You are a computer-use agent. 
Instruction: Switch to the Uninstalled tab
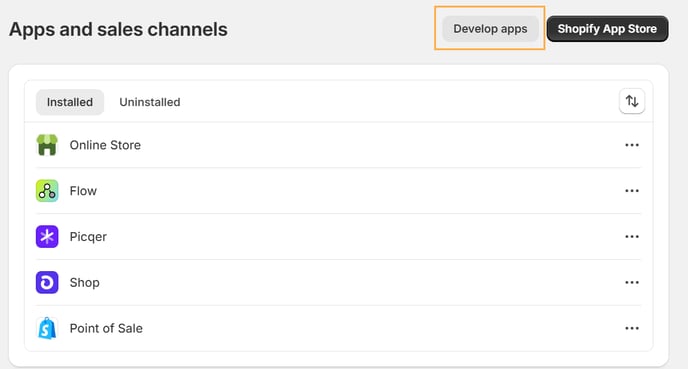point(150,102)
